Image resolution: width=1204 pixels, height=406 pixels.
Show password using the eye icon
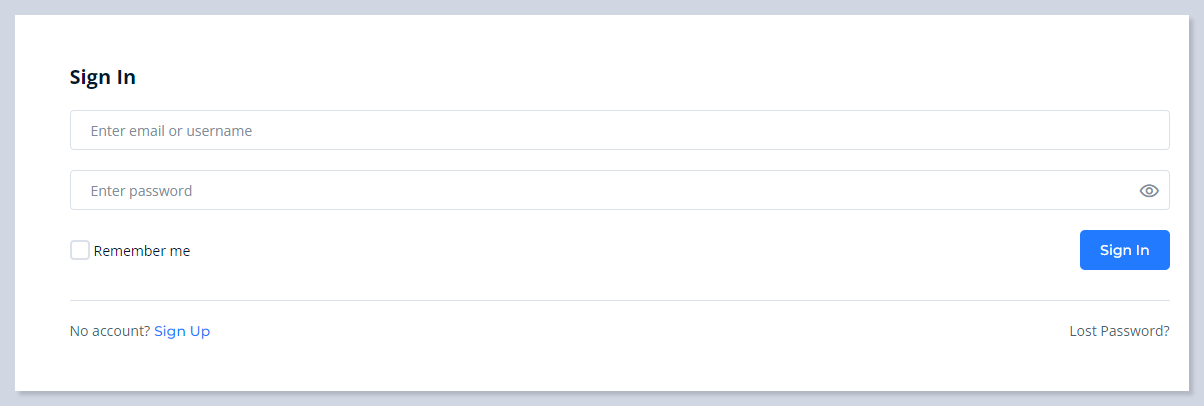(x=1149, y=191)
